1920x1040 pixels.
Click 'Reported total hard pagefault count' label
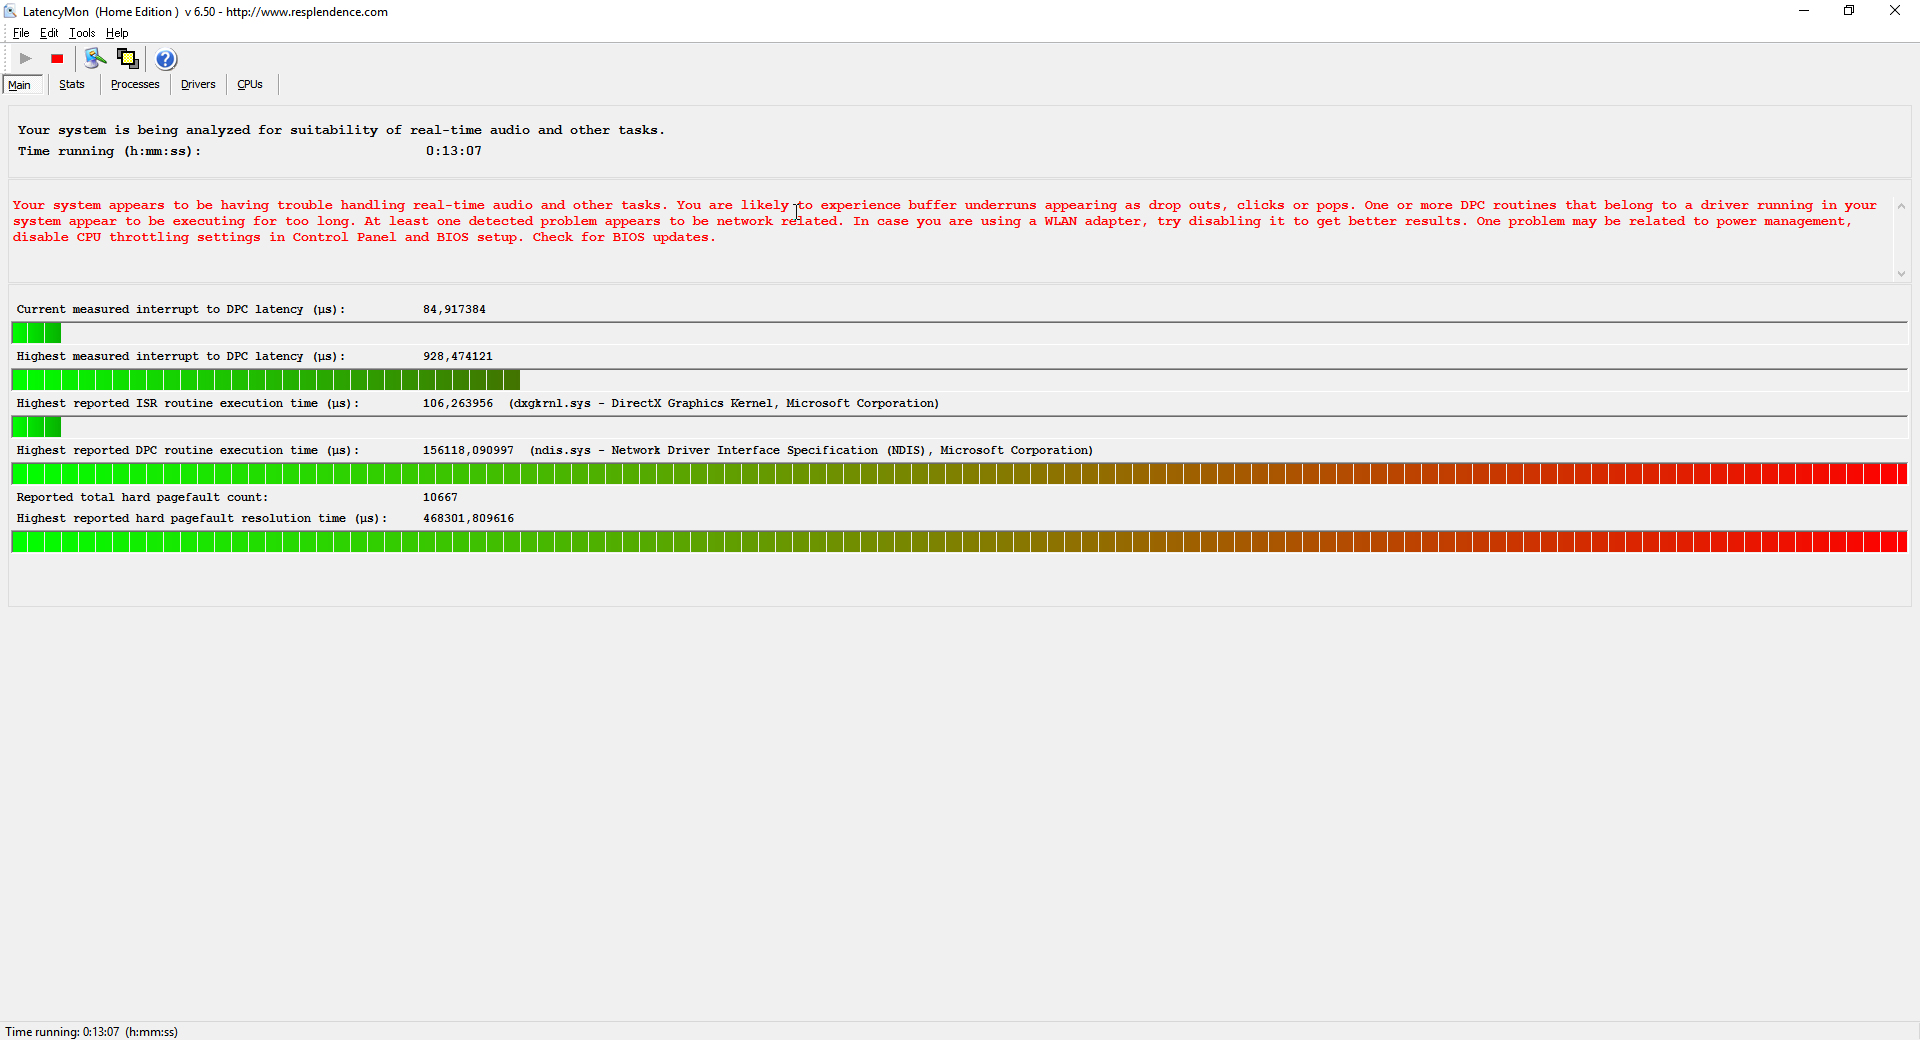(142, 498)
